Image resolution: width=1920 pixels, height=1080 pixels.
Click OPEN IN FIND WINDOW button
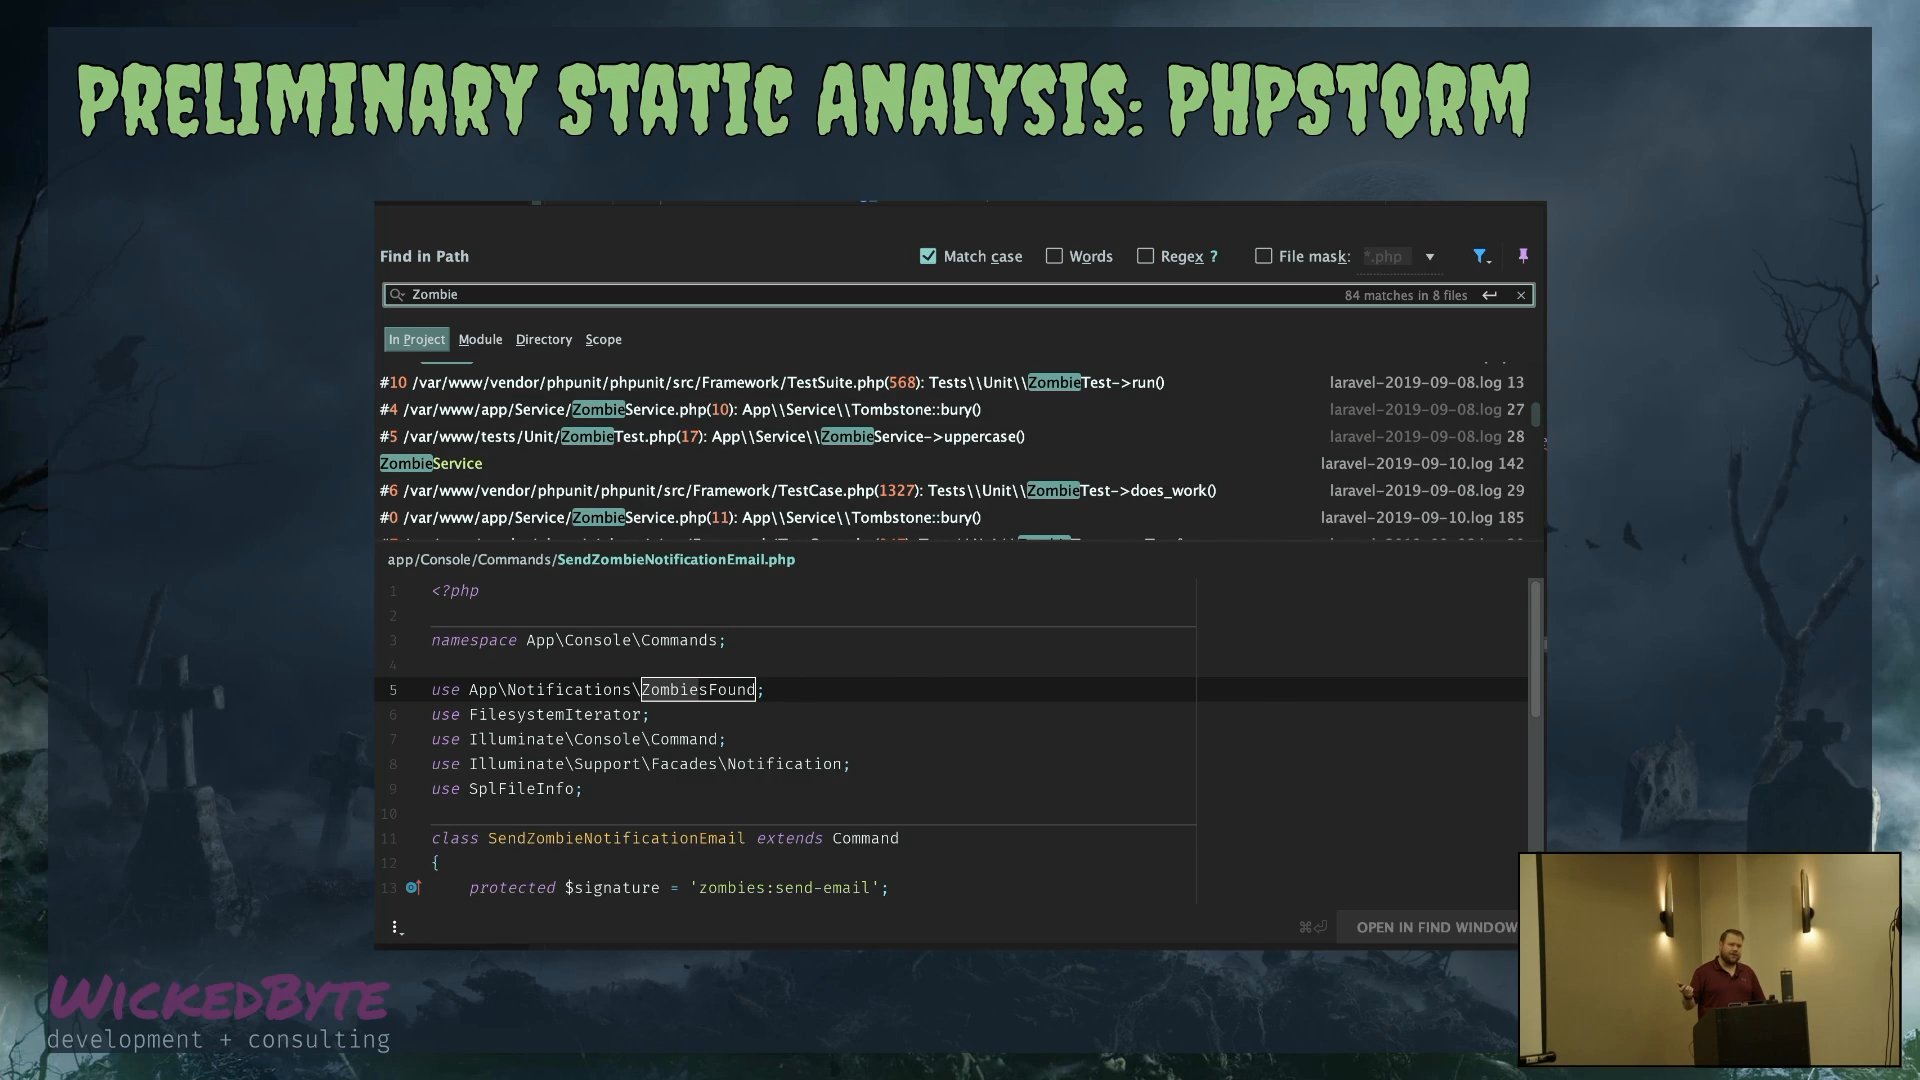tap(1436, 928)
